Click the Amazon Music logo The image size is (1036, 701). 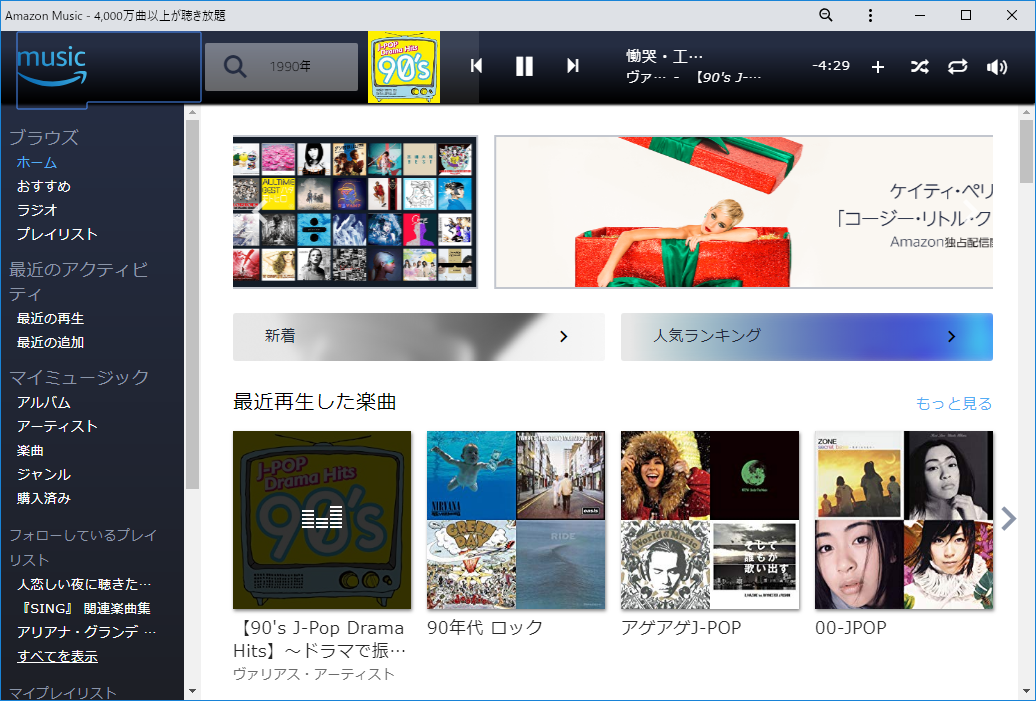[x=52, y=67]
